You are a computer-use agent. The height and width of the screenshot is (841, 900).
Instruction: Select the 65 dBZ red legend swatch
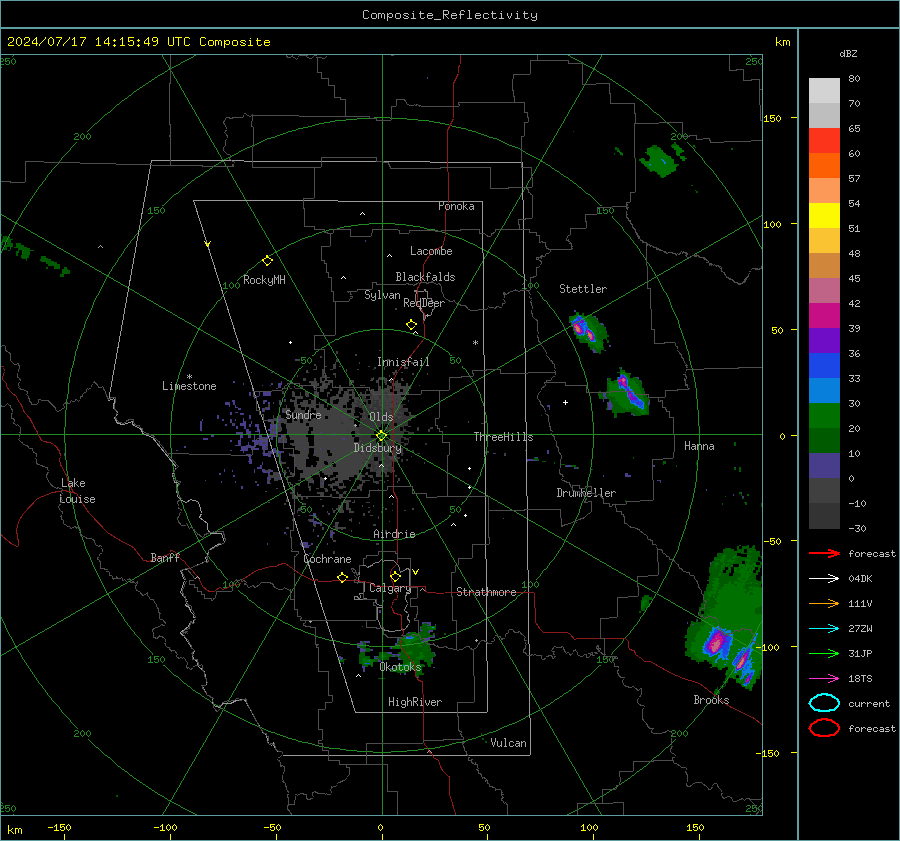pyautogui.click(x=824, y=140)
